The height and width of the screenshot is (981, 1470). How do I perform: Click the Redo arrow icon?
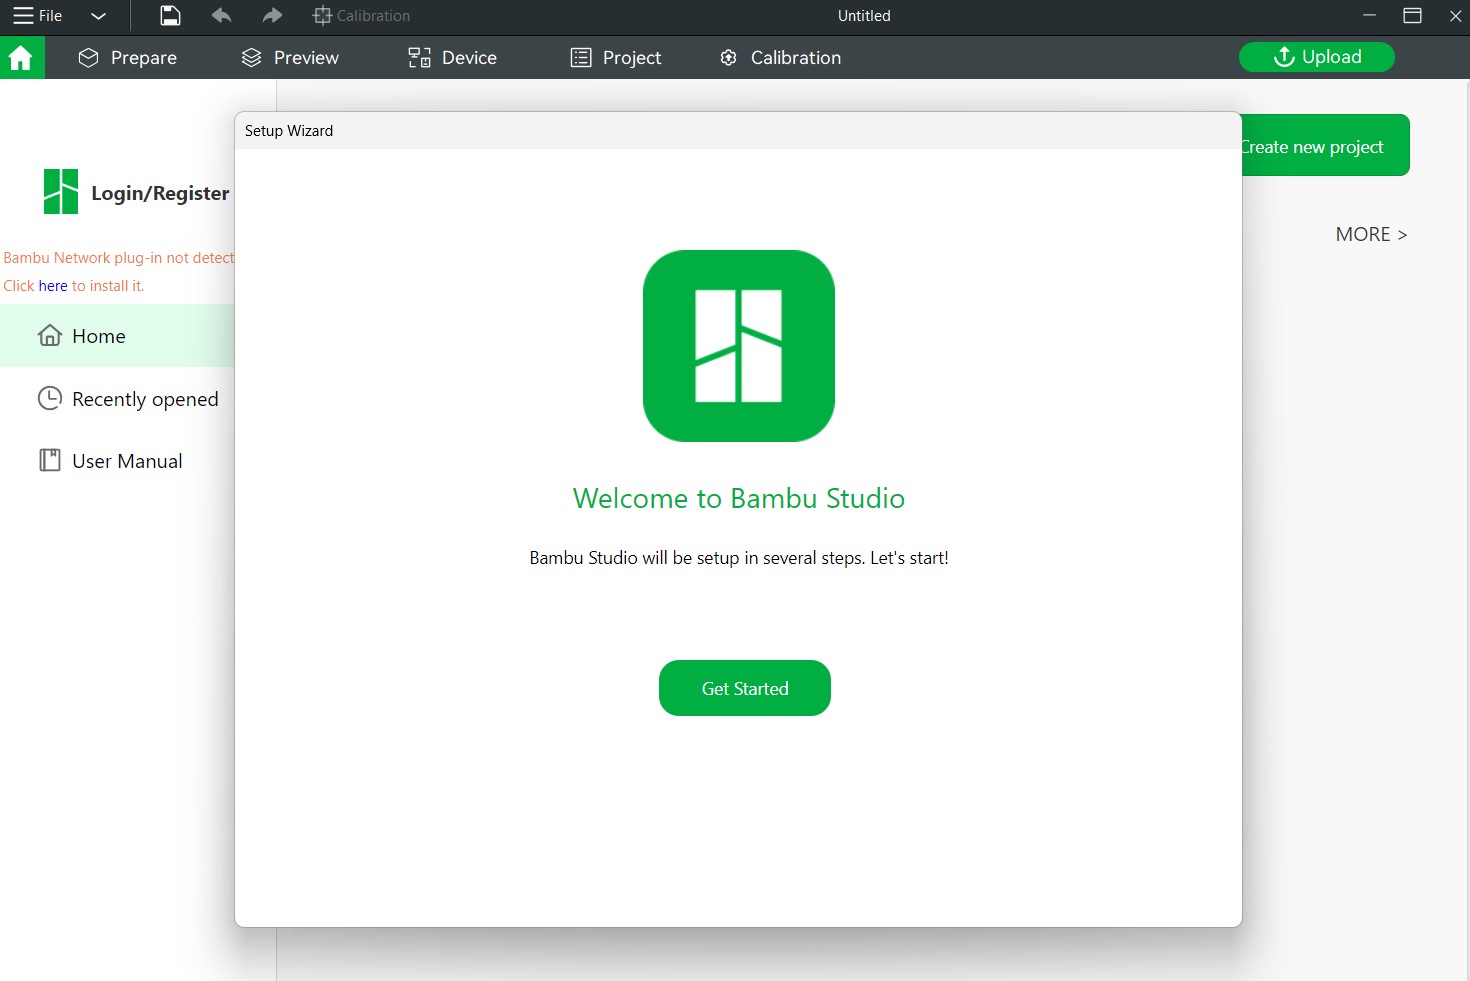tap(272, 16)
